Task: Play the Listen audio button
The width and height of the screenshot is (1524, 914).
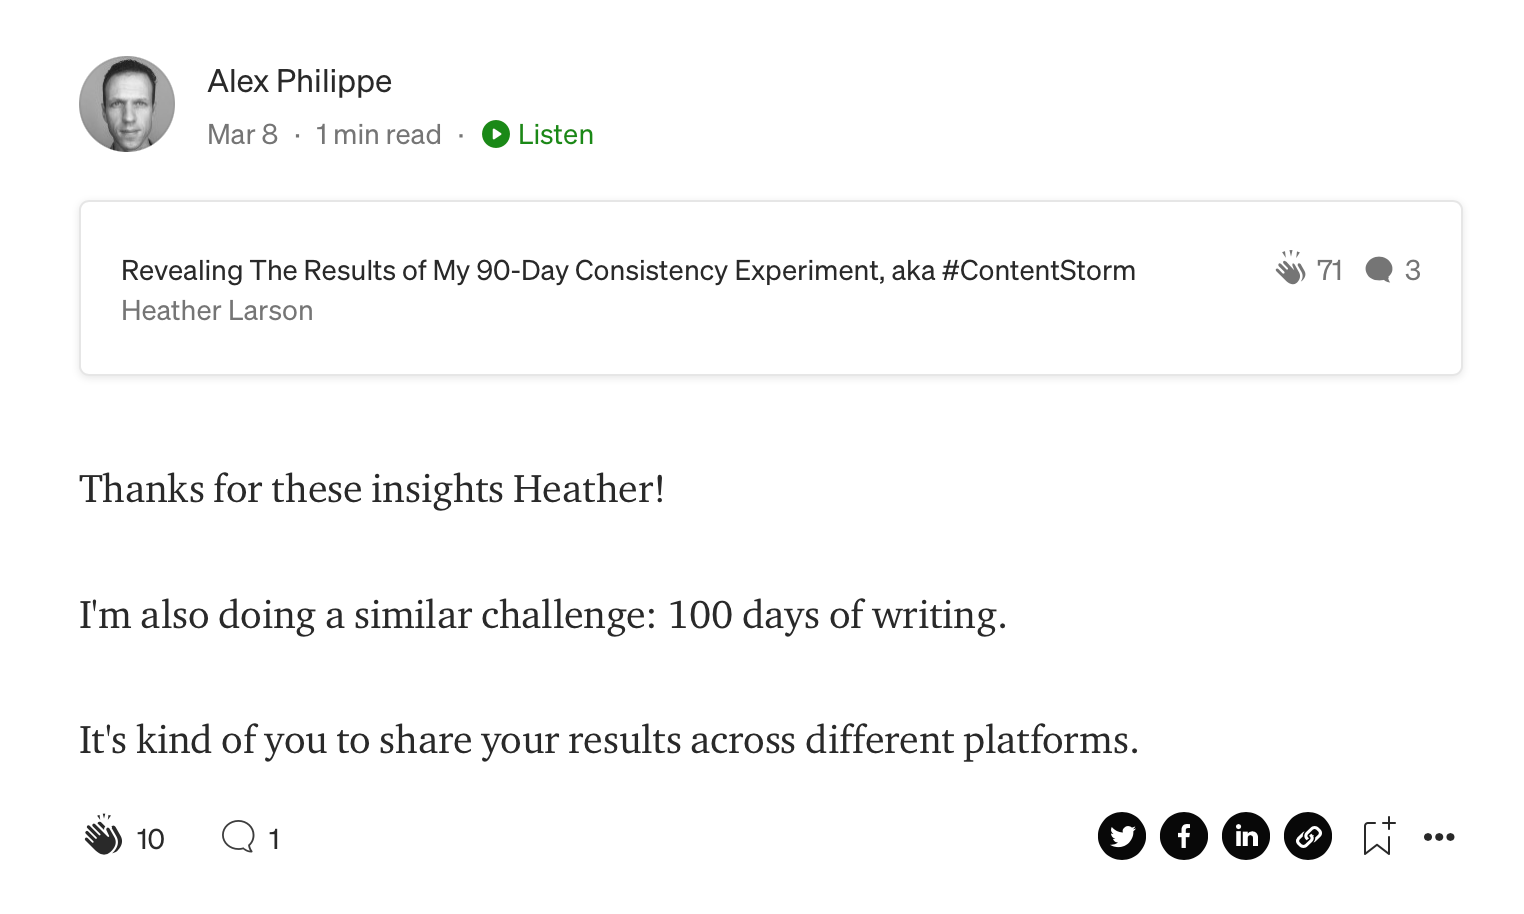Action: tap(496, 134)
